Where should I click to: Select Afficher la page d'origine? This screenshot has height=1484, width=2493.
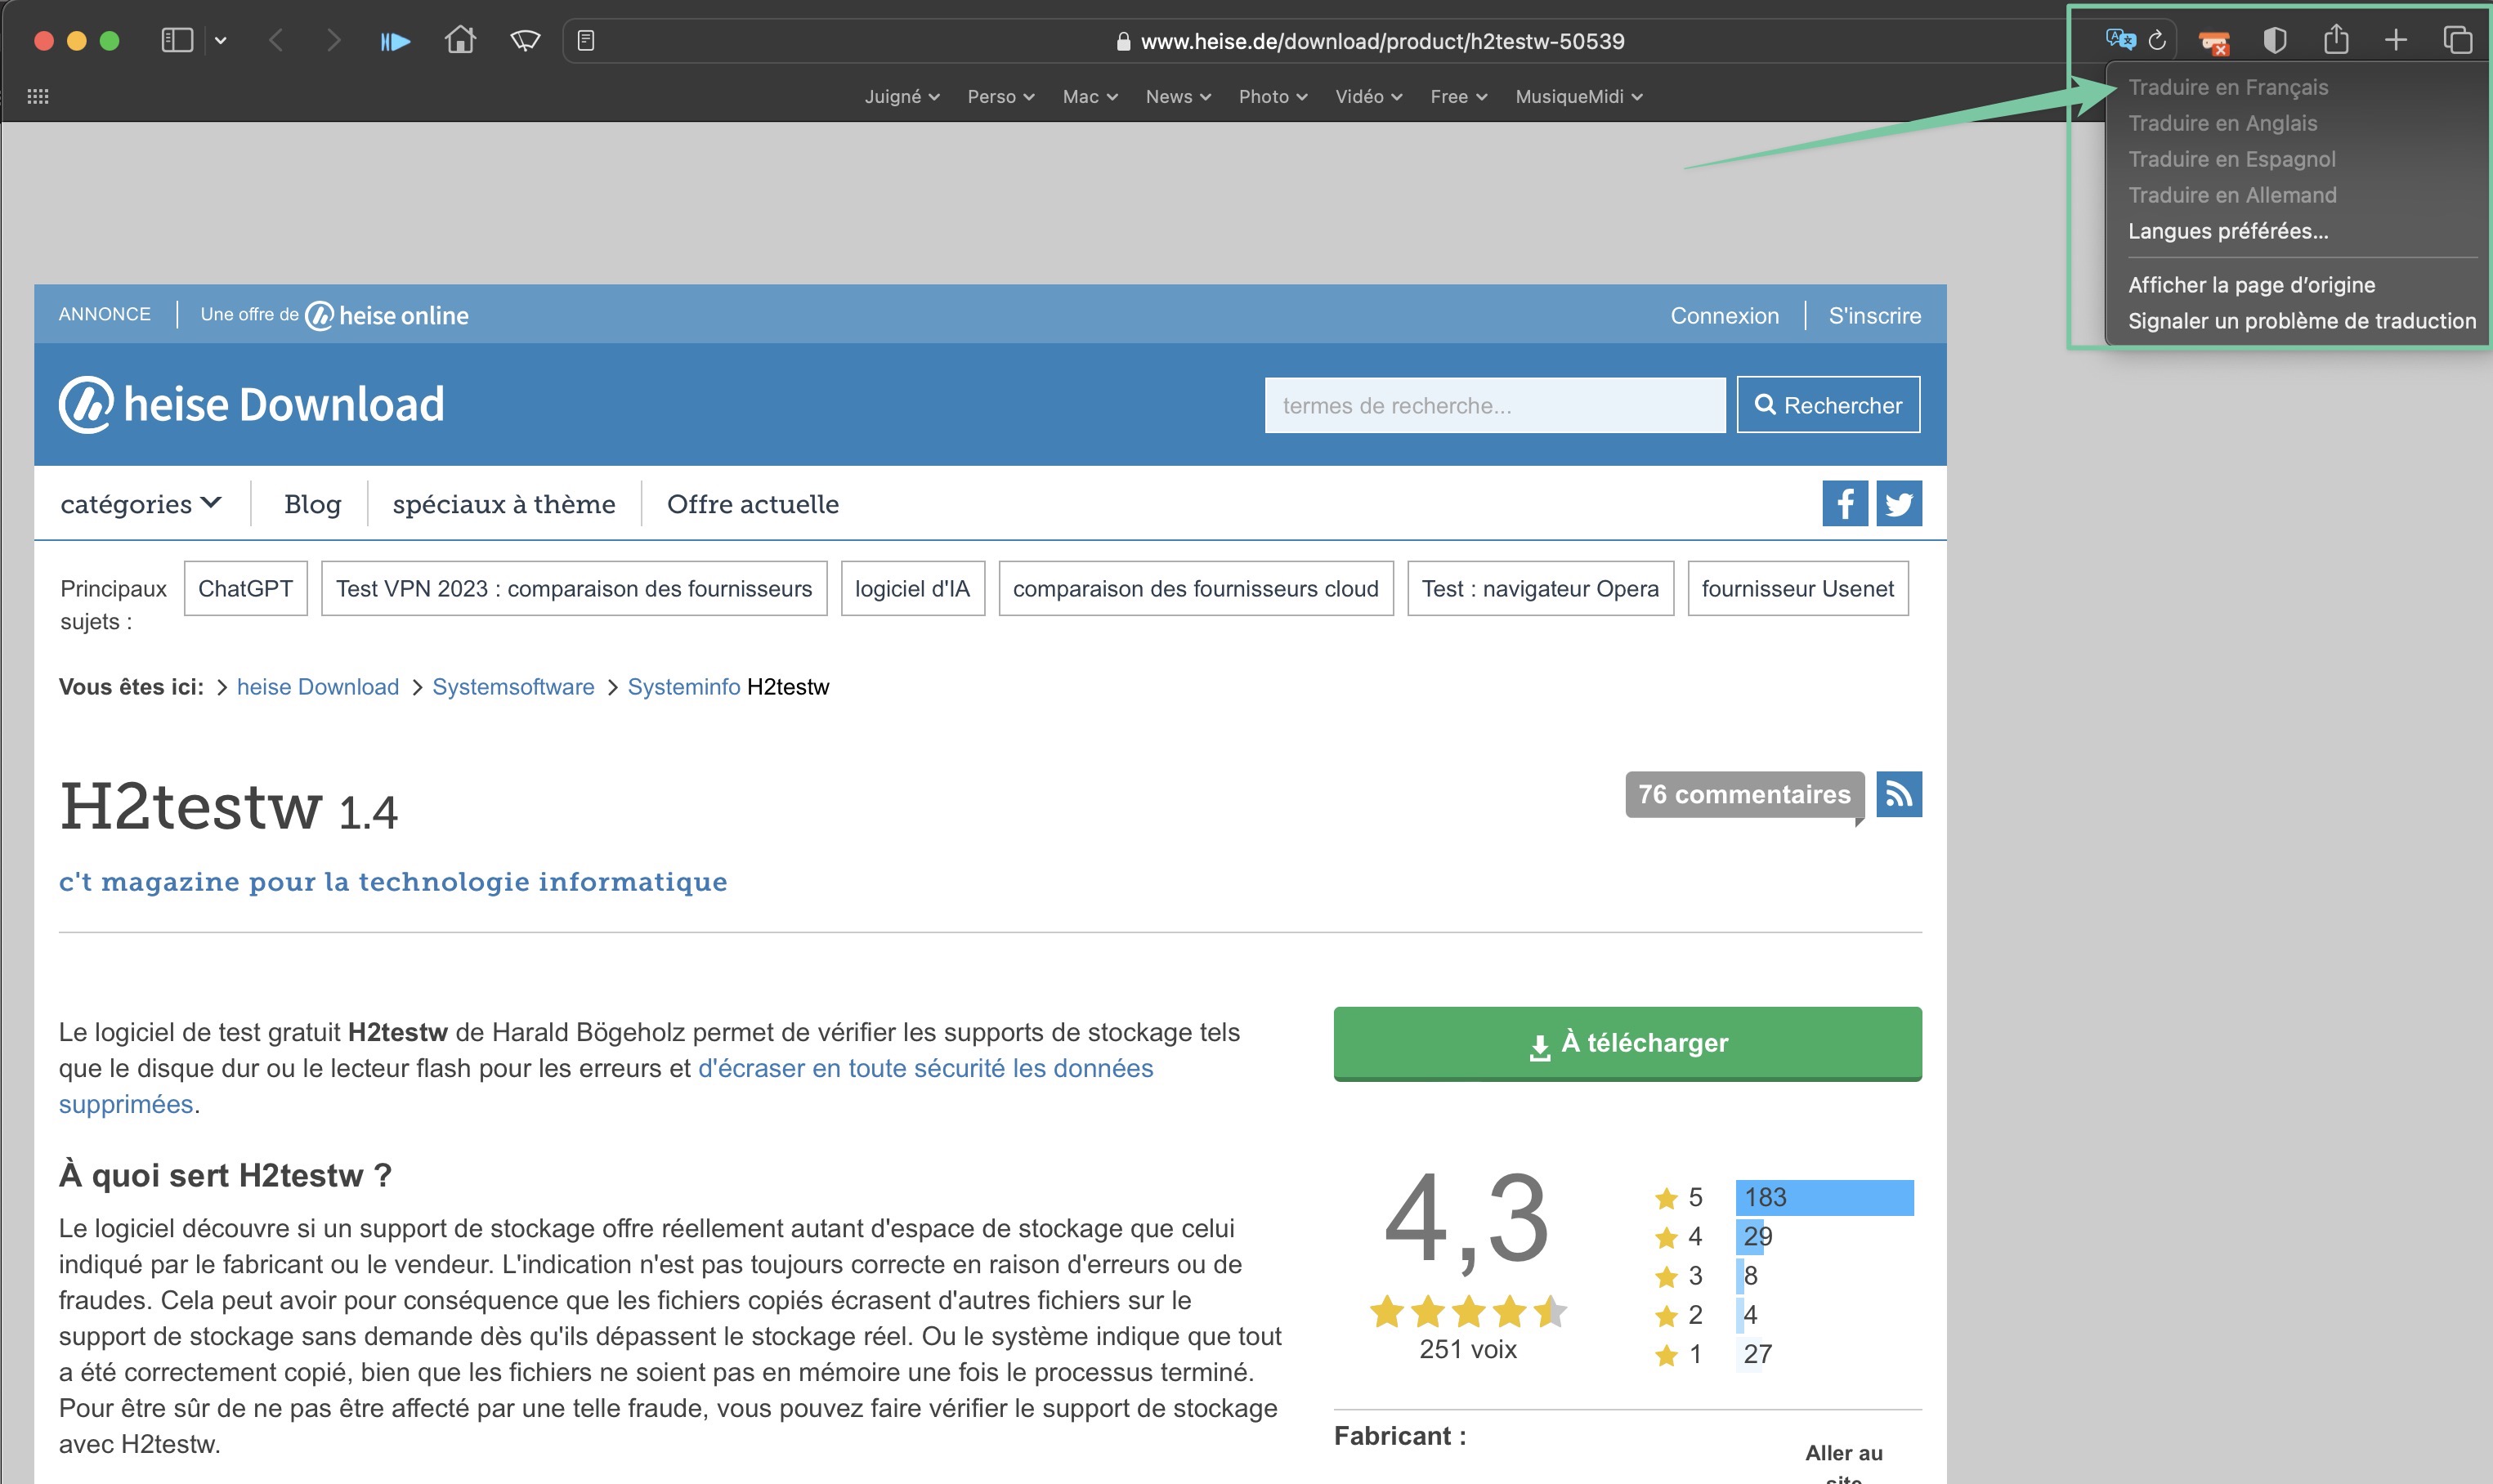(2251, 285)
